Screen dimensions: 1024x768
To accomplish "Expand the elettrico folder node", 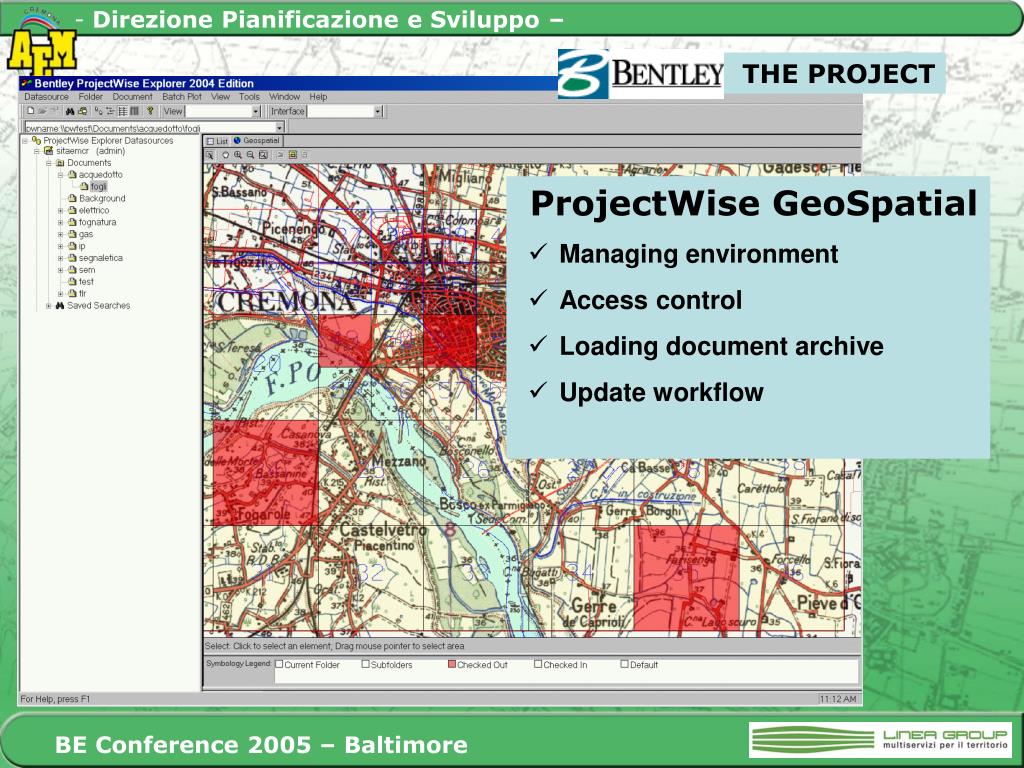I will (x=60, y=210).
